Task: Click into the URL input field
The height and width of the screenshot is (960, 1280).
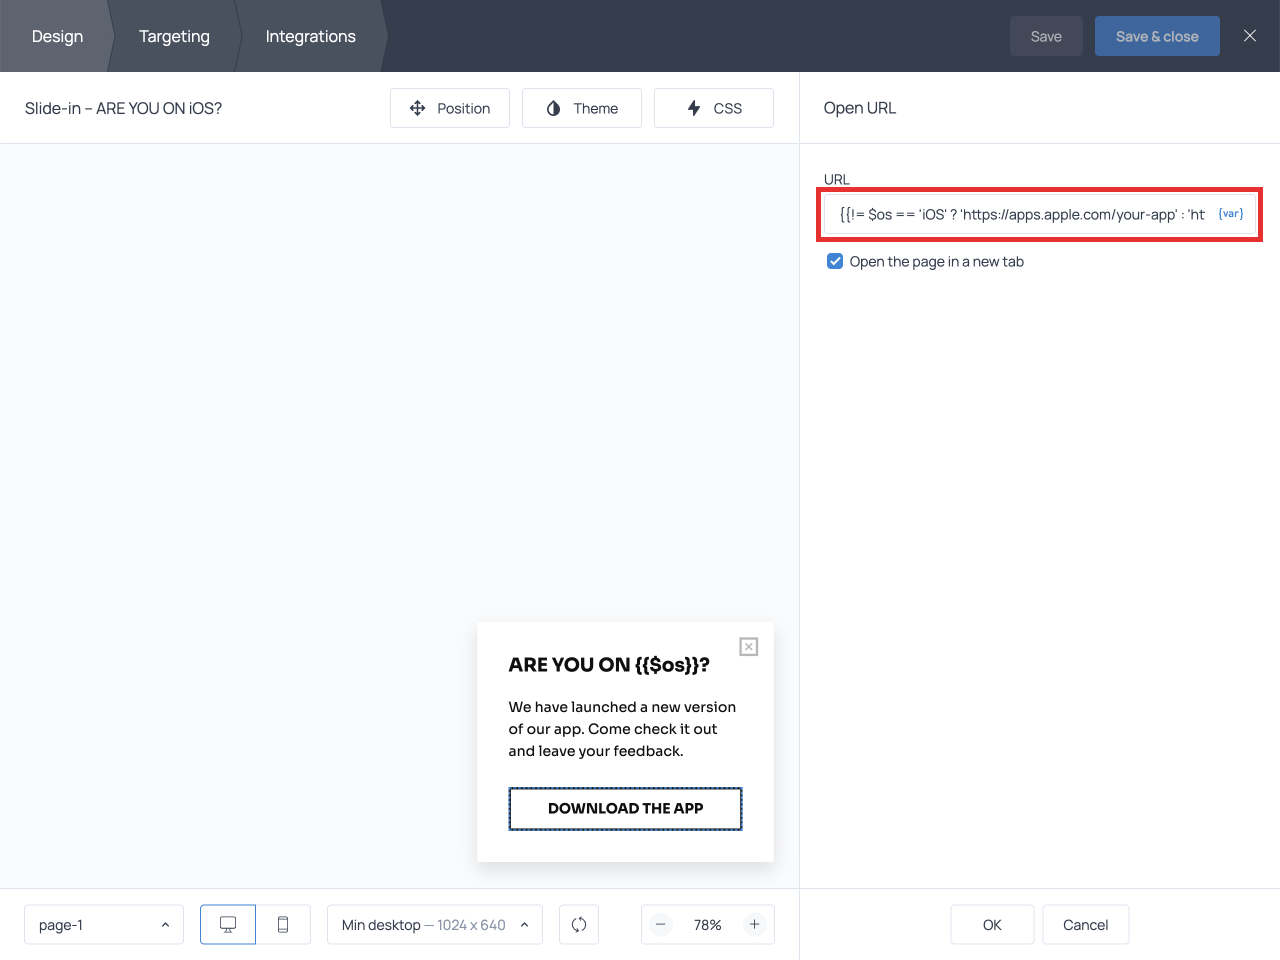Action: 1020,214
